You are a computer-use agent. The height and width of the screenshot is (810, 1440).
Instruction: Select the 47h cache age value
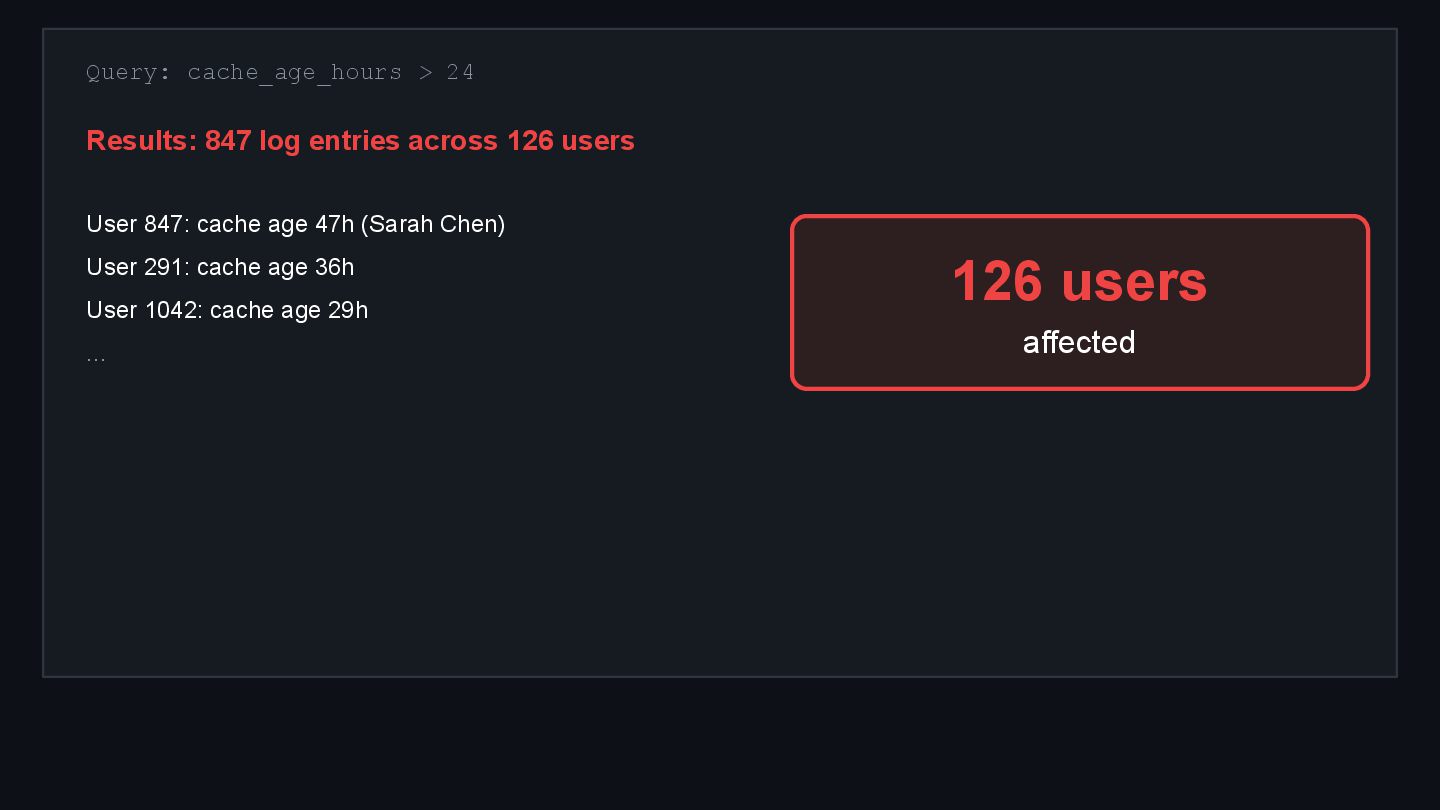coord(334,224)
